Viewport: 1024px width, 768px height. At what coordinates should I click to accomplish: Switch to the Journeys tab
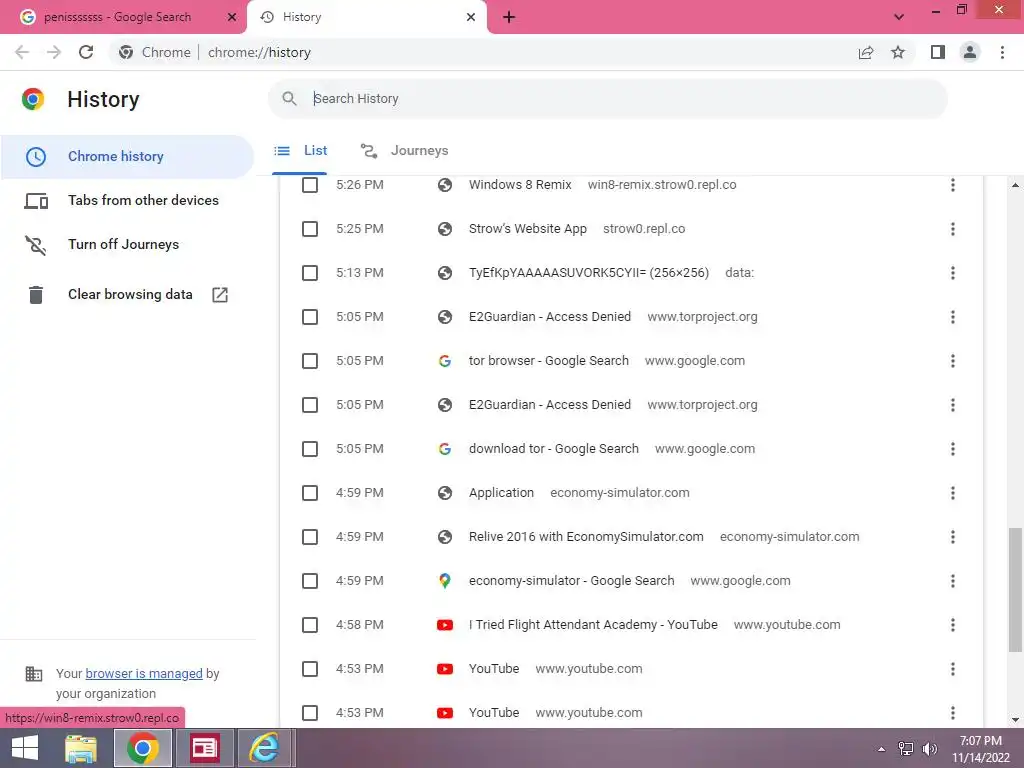coord(405,151)
